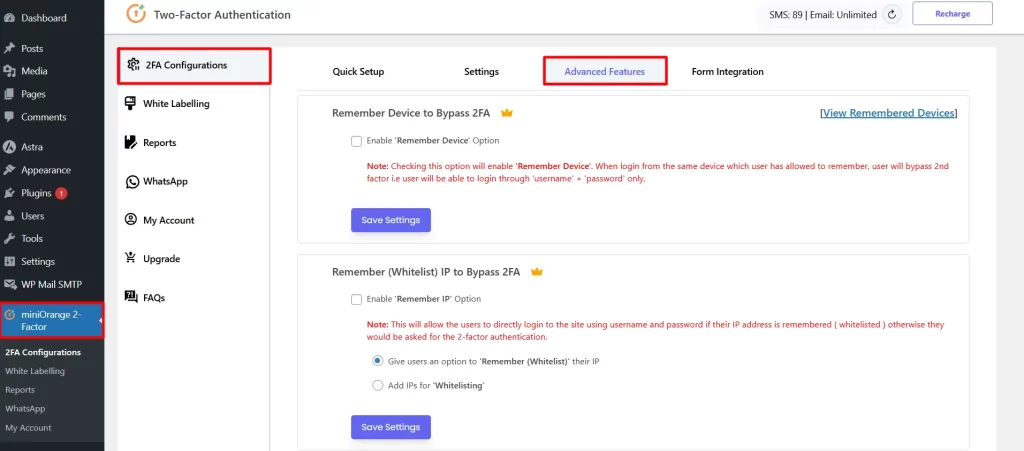The width and height of the screenshot is (1024, 451).
Task: Click the Upgrade cart icon
Action: 132,258
